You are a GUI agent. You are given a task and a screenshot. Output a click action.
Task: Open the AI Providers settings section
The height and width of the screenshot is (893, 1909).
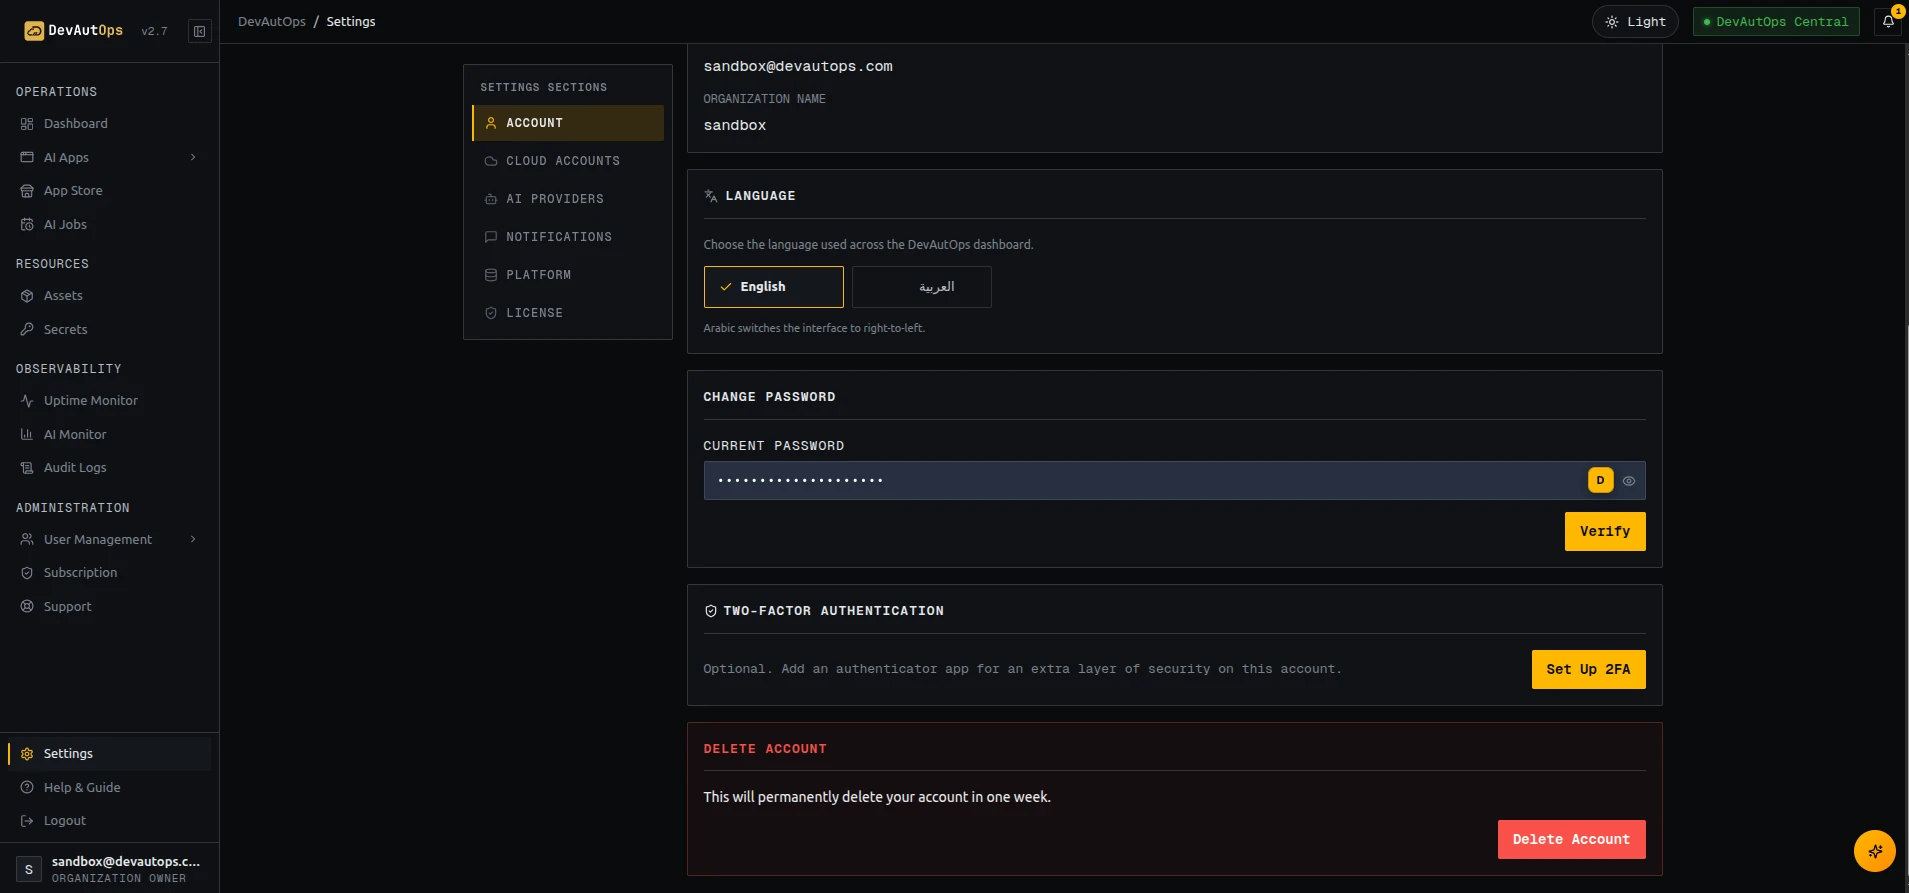(568, 199)
